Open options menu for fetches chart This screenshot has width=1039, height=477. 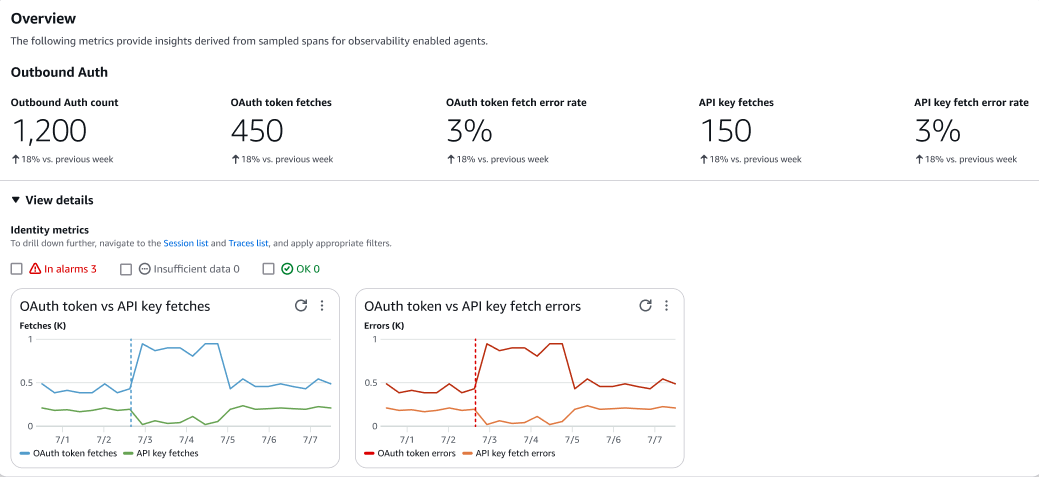pos(322,306)
